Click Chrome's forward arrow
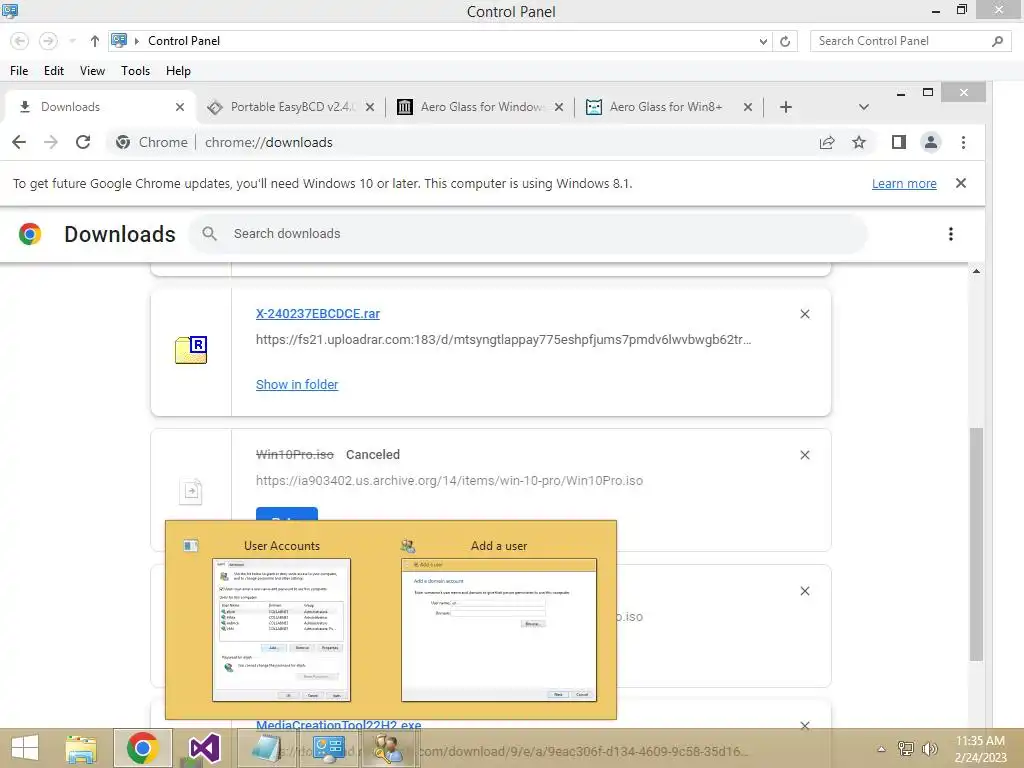 click(x=50, y=142)
